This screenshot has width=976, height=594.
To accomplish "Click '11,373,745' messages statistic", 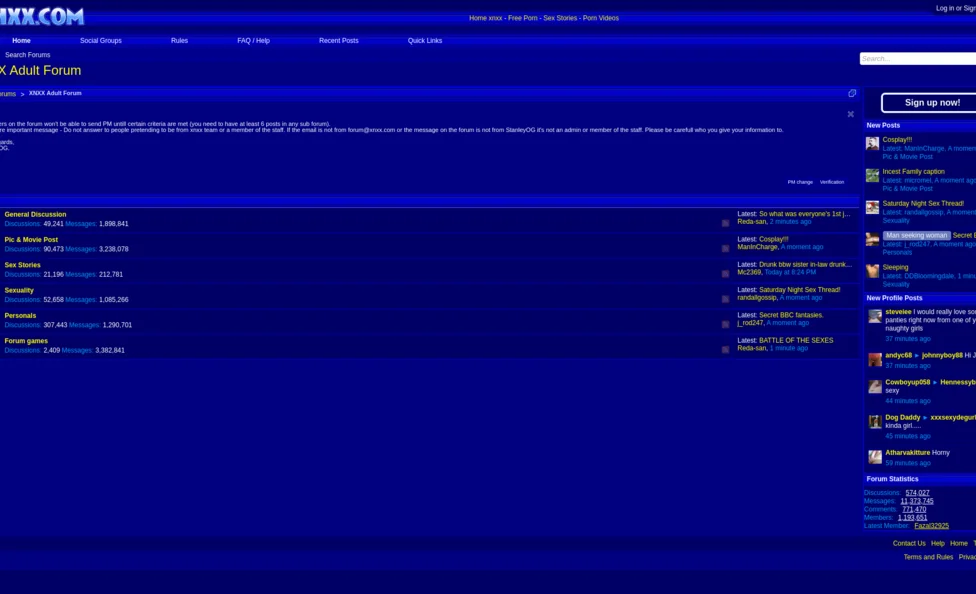I will 916,501.
